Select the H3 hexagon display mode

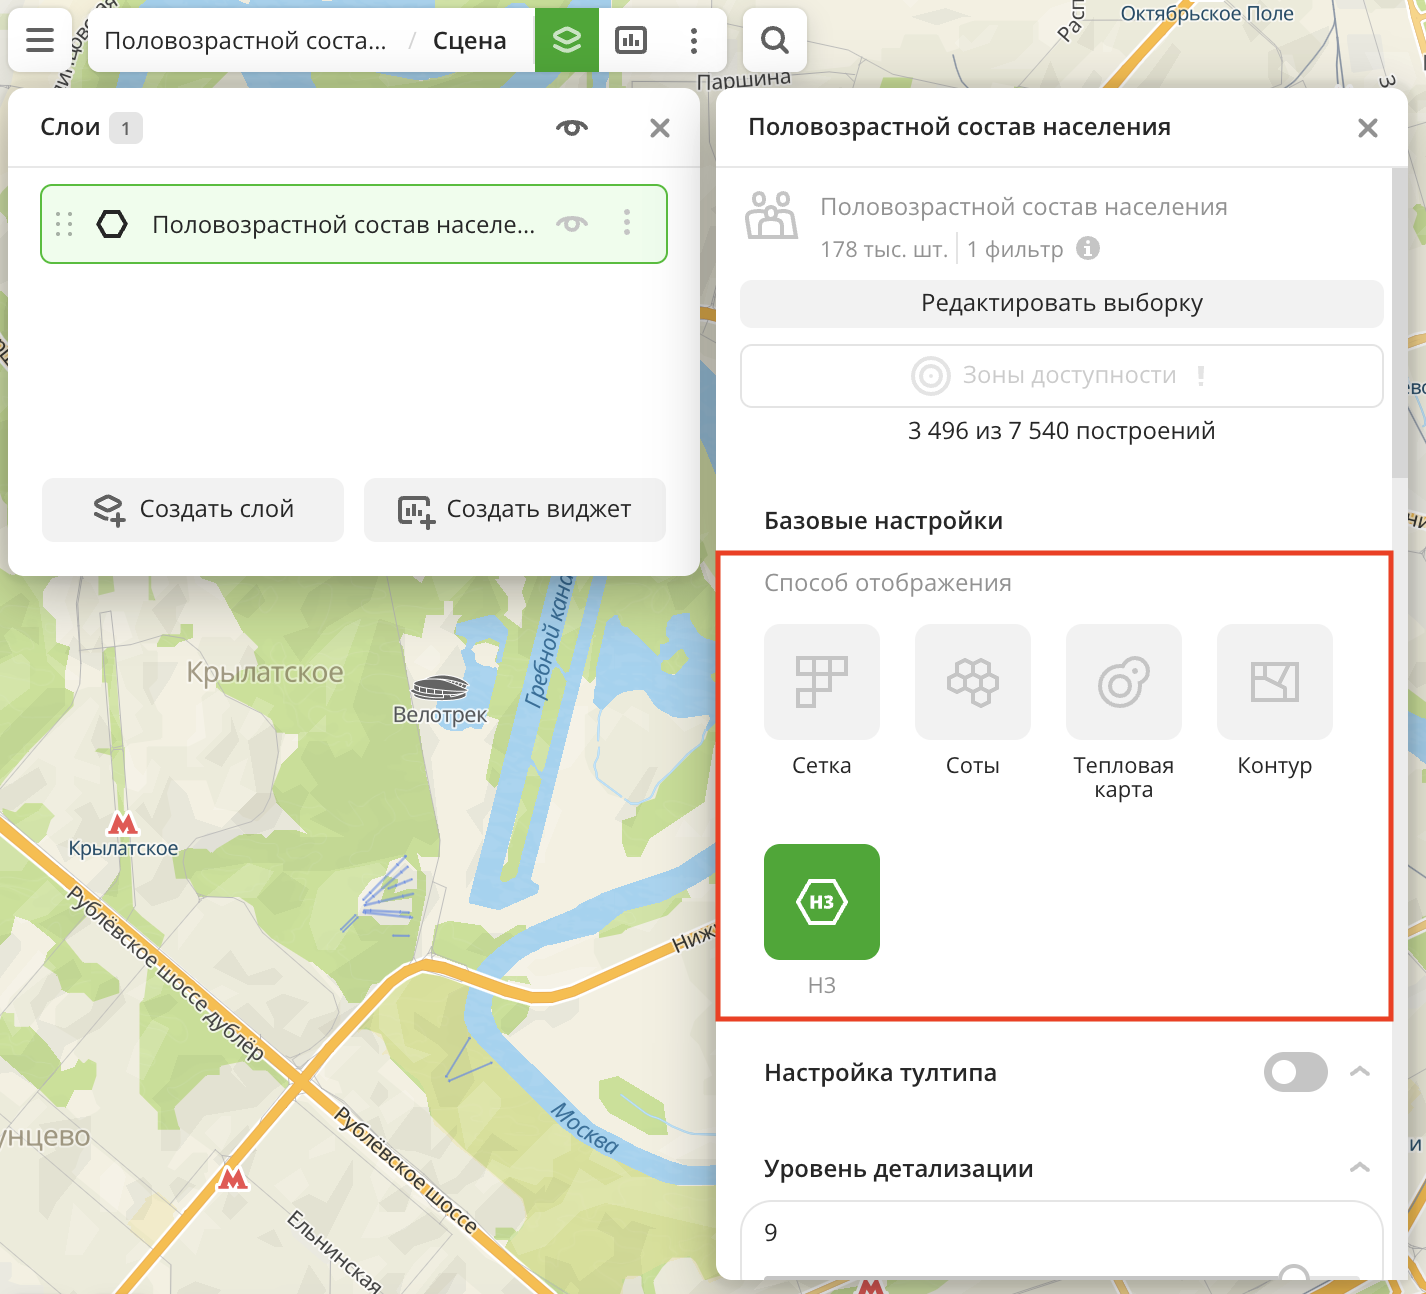pyautogui.click(x=821, y=902)
